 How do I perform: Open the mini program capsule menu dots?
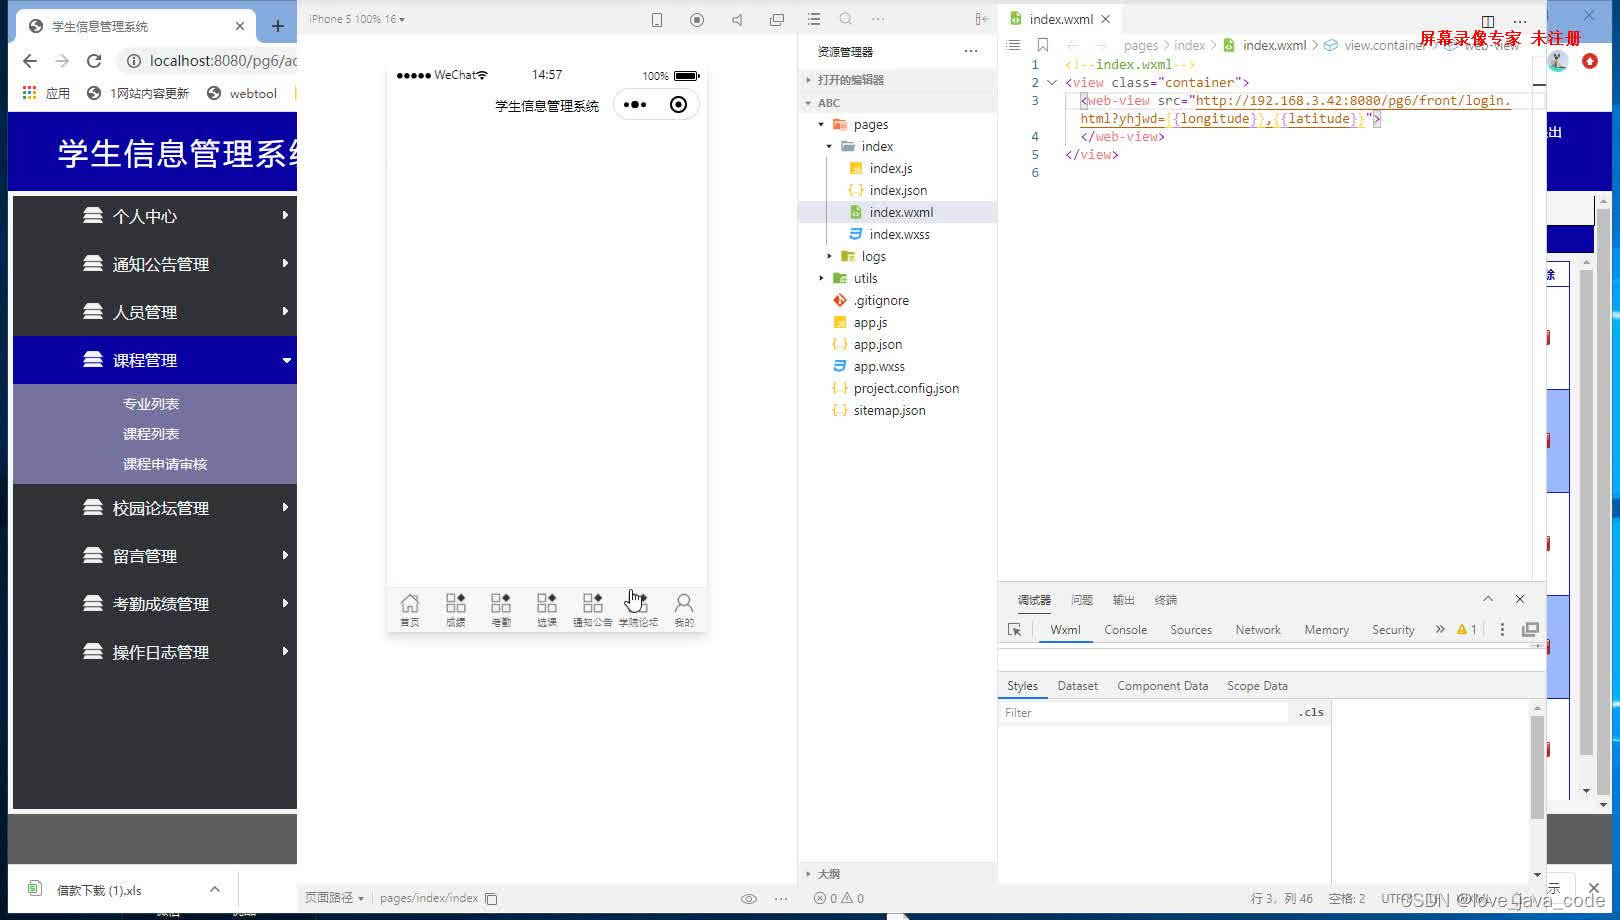click(635, 105)
